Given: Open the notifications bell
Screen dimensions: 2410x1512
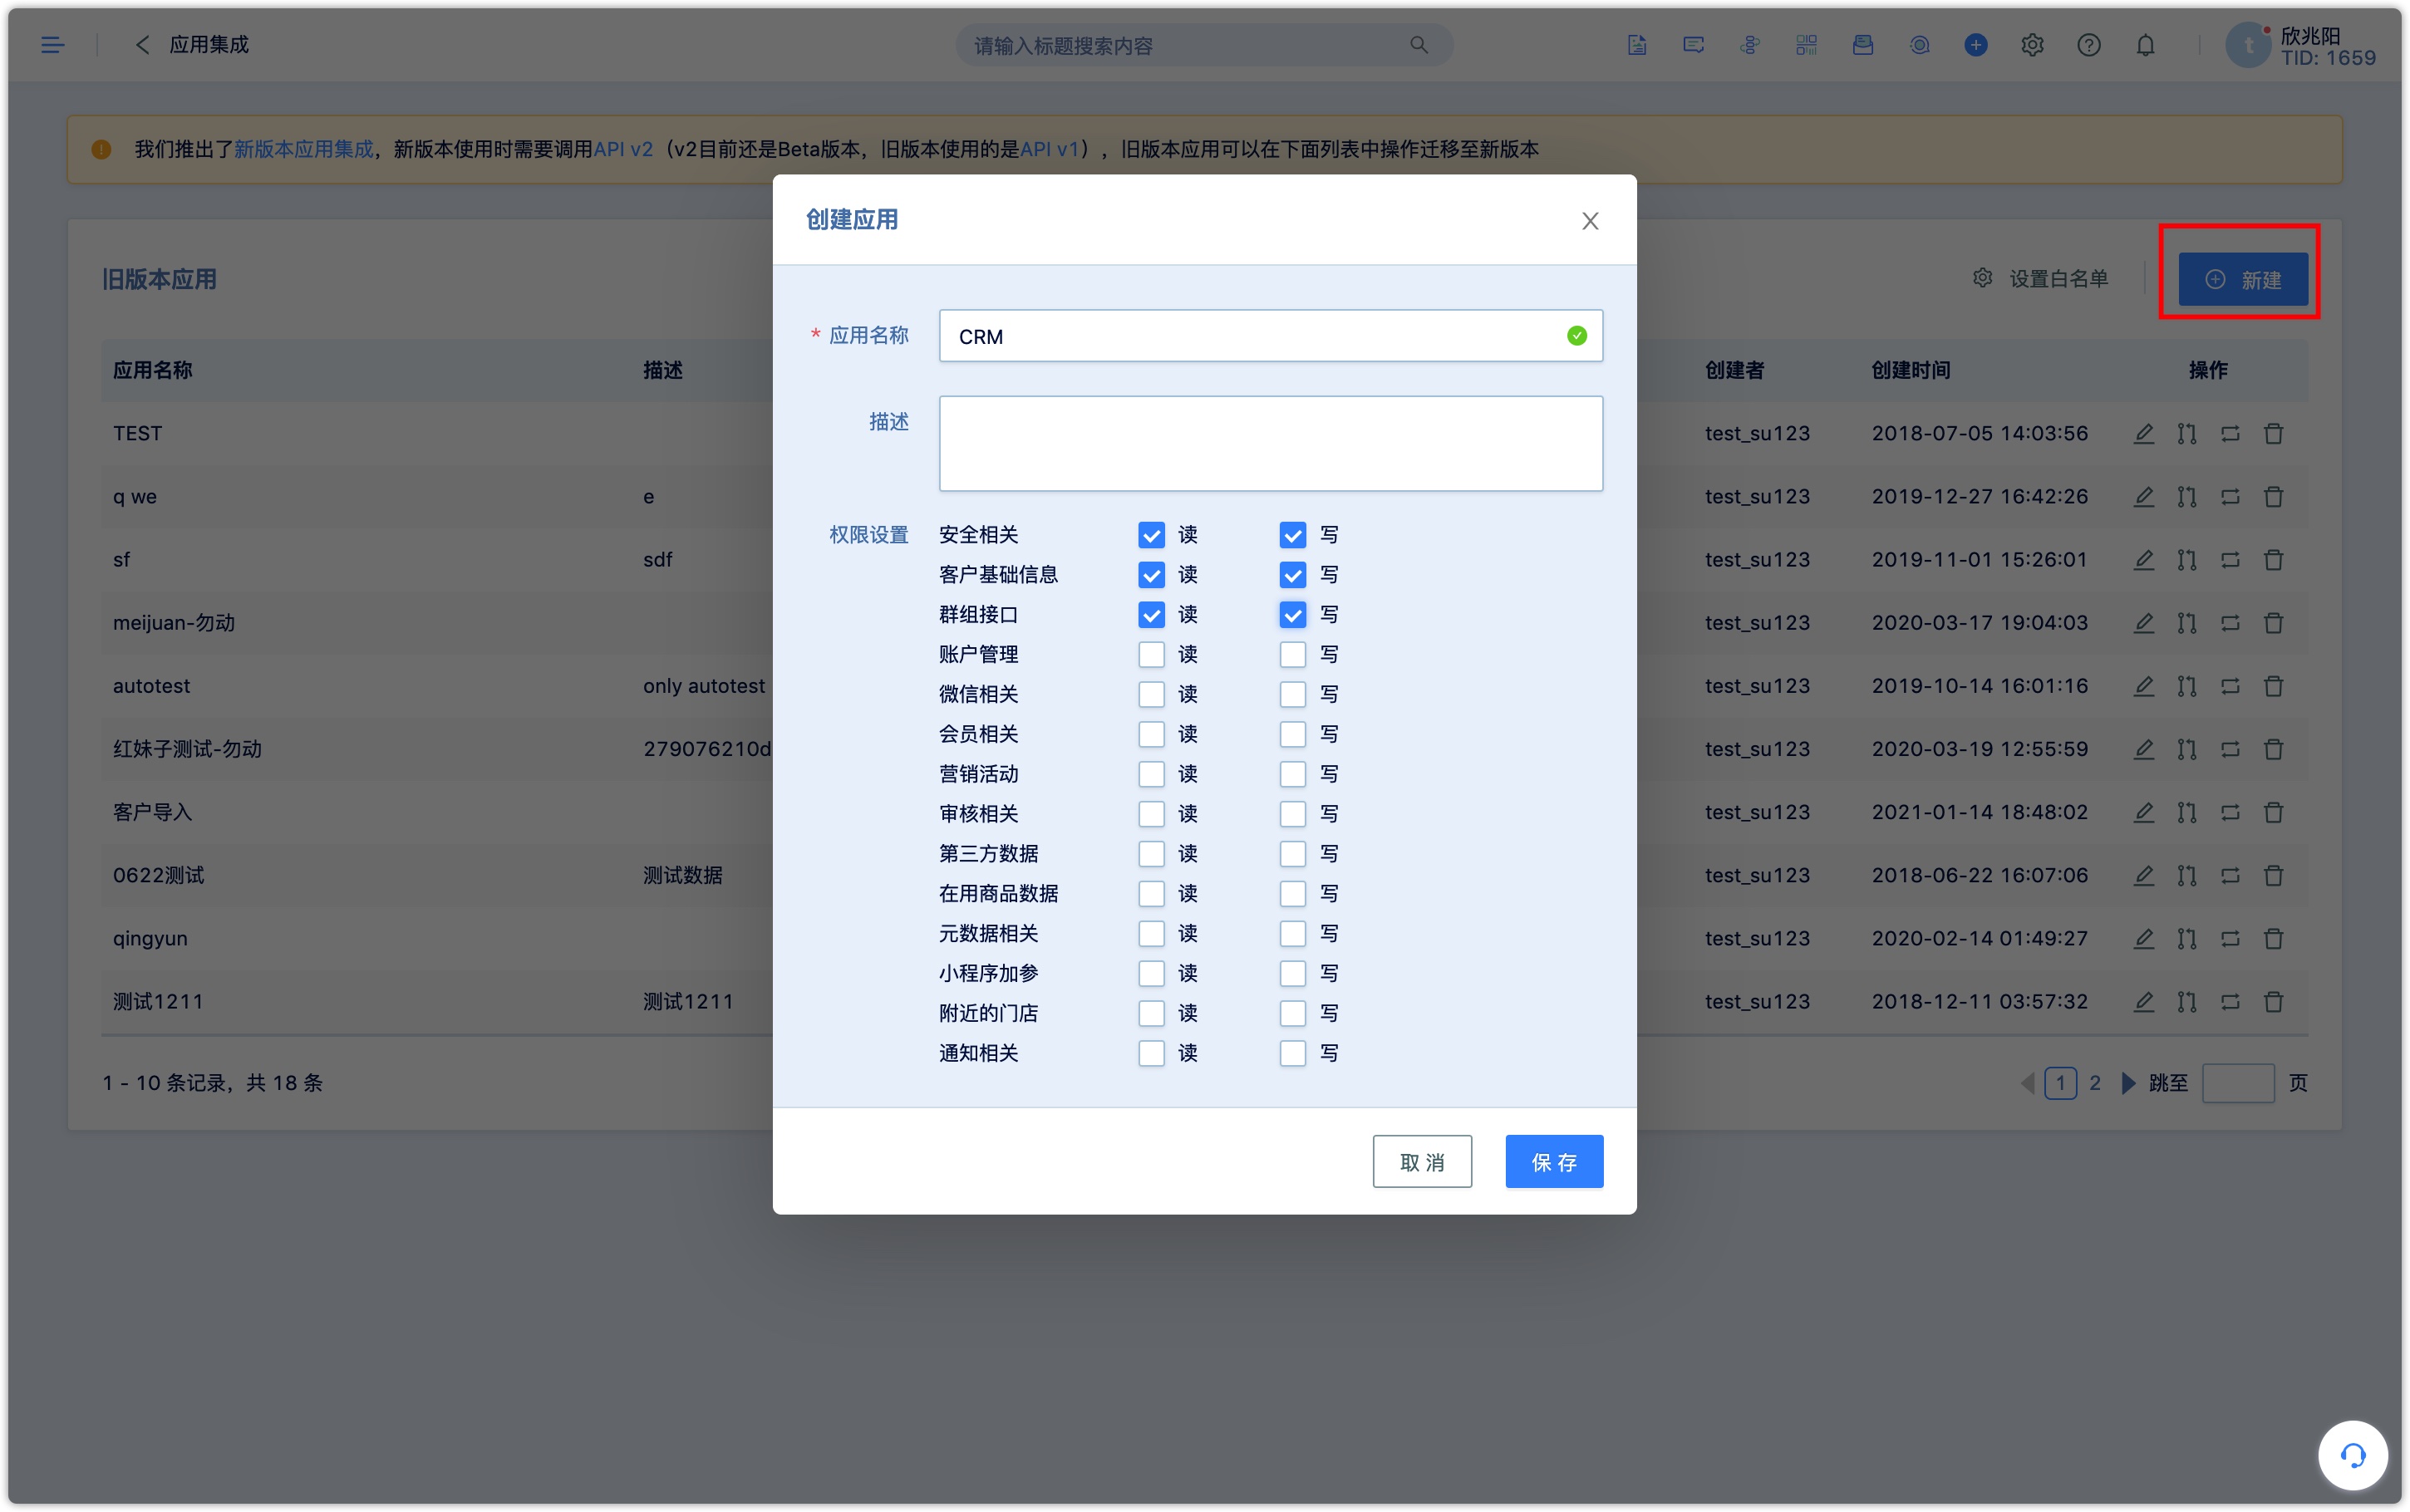Looking at the screenshot, I should click(2145, 45).
